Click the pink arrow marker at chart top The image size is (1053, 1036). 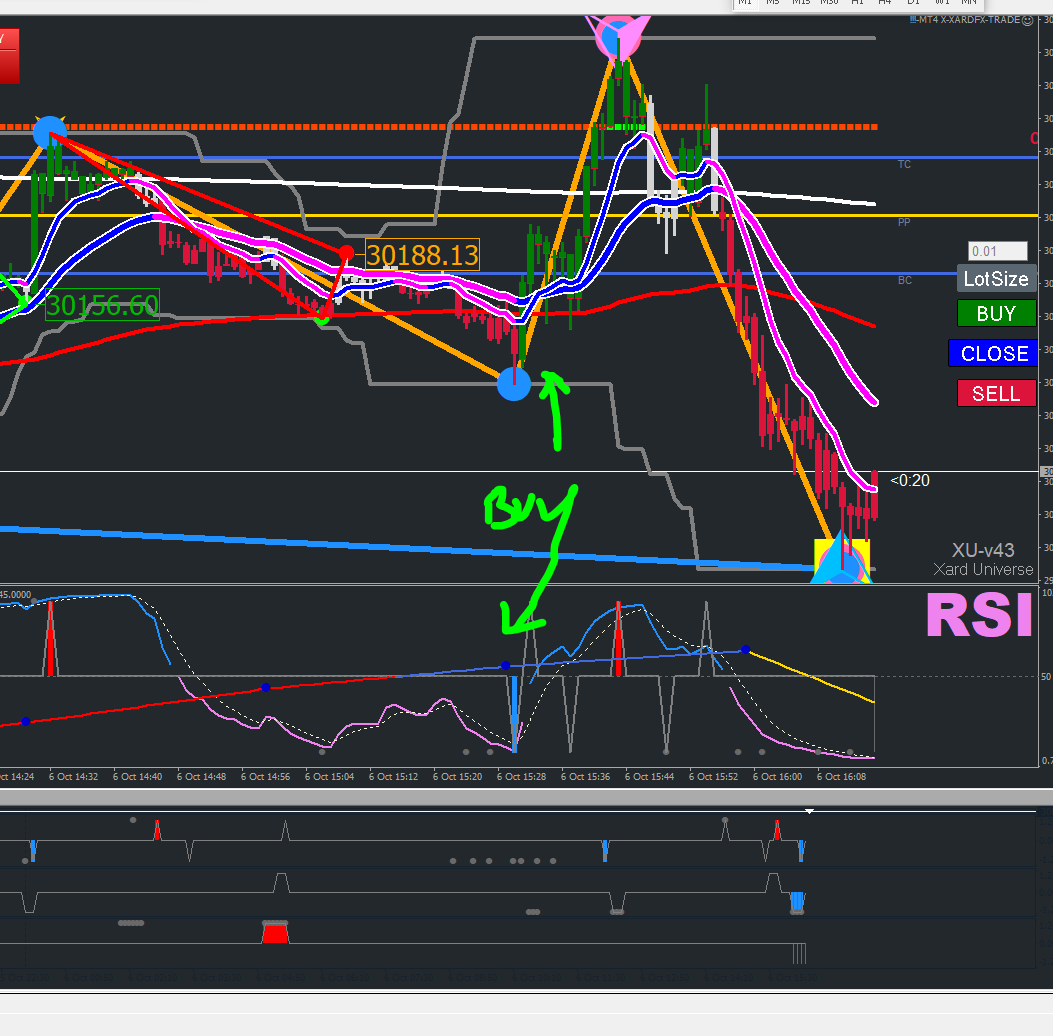coord(618,37)
